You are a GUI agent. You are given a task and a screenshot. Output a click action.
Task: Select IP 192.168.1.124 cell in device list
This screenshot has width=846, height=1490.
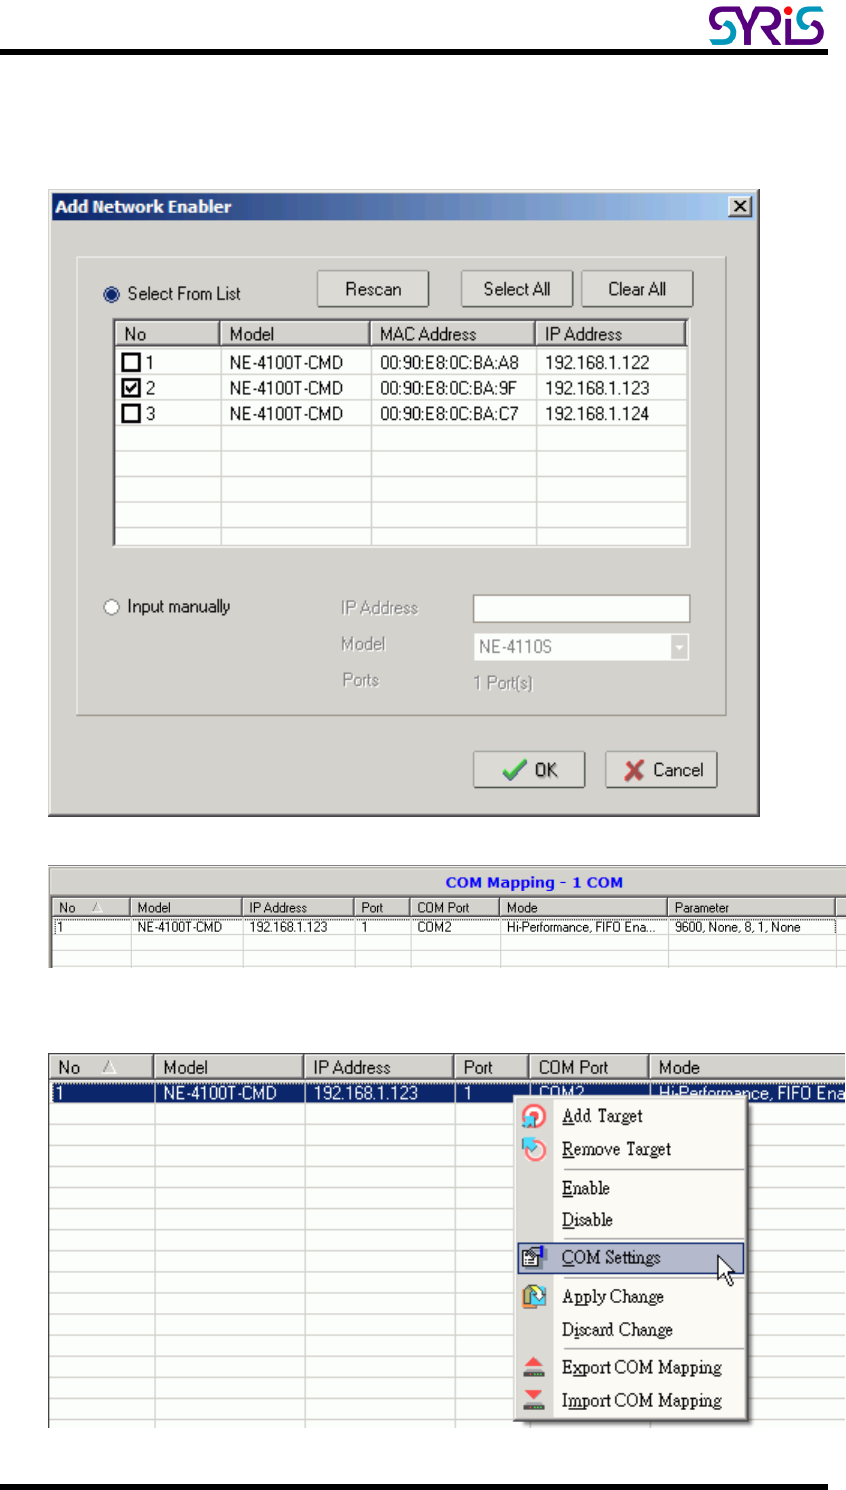(597, 413)
